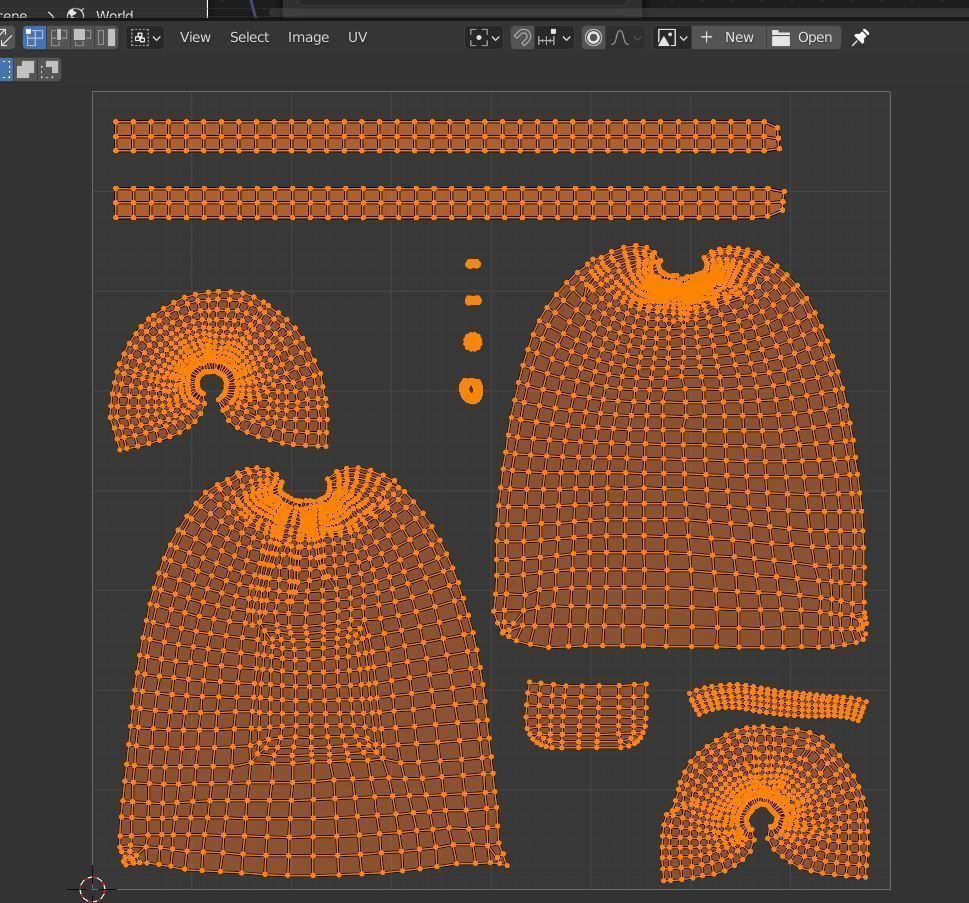Switch to face selection mode

82,38
